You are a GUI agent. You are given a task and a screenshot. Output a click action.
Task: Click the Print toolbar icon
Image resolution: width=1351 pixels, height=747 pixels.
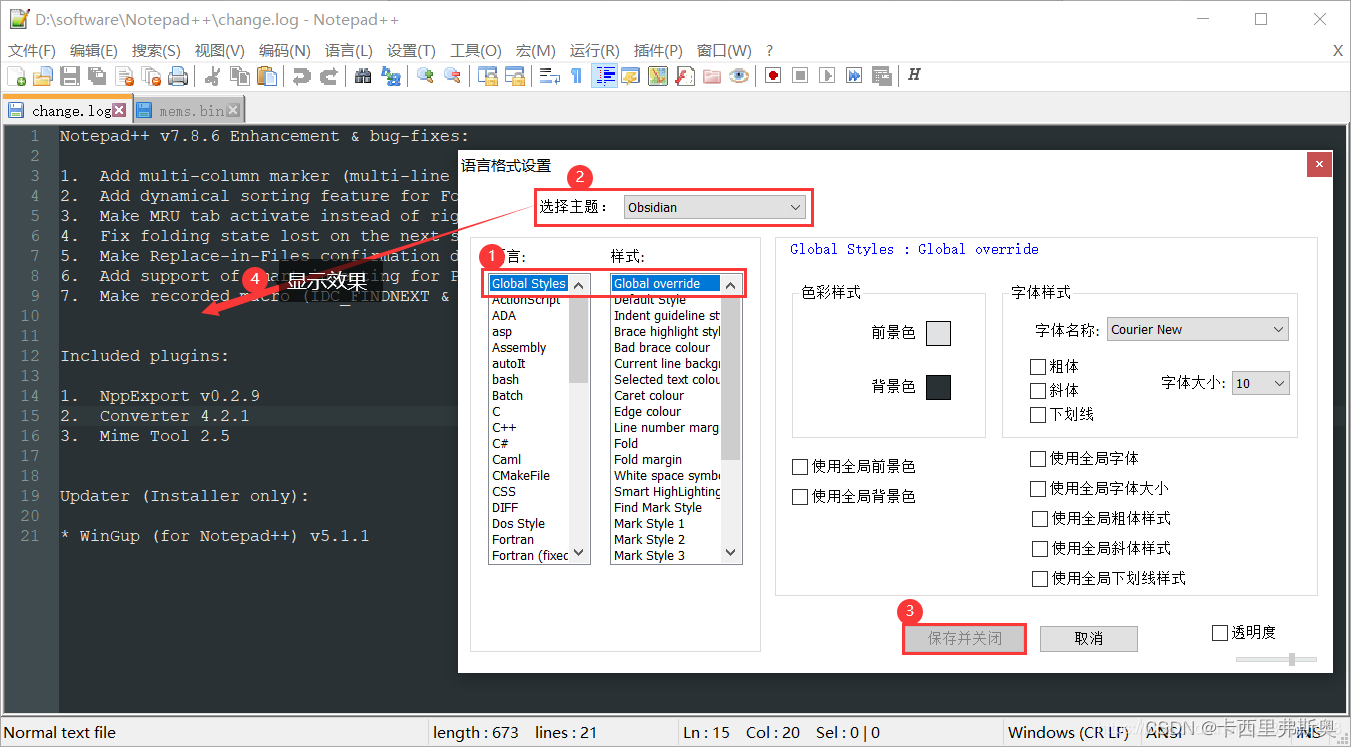click(177, 76)
